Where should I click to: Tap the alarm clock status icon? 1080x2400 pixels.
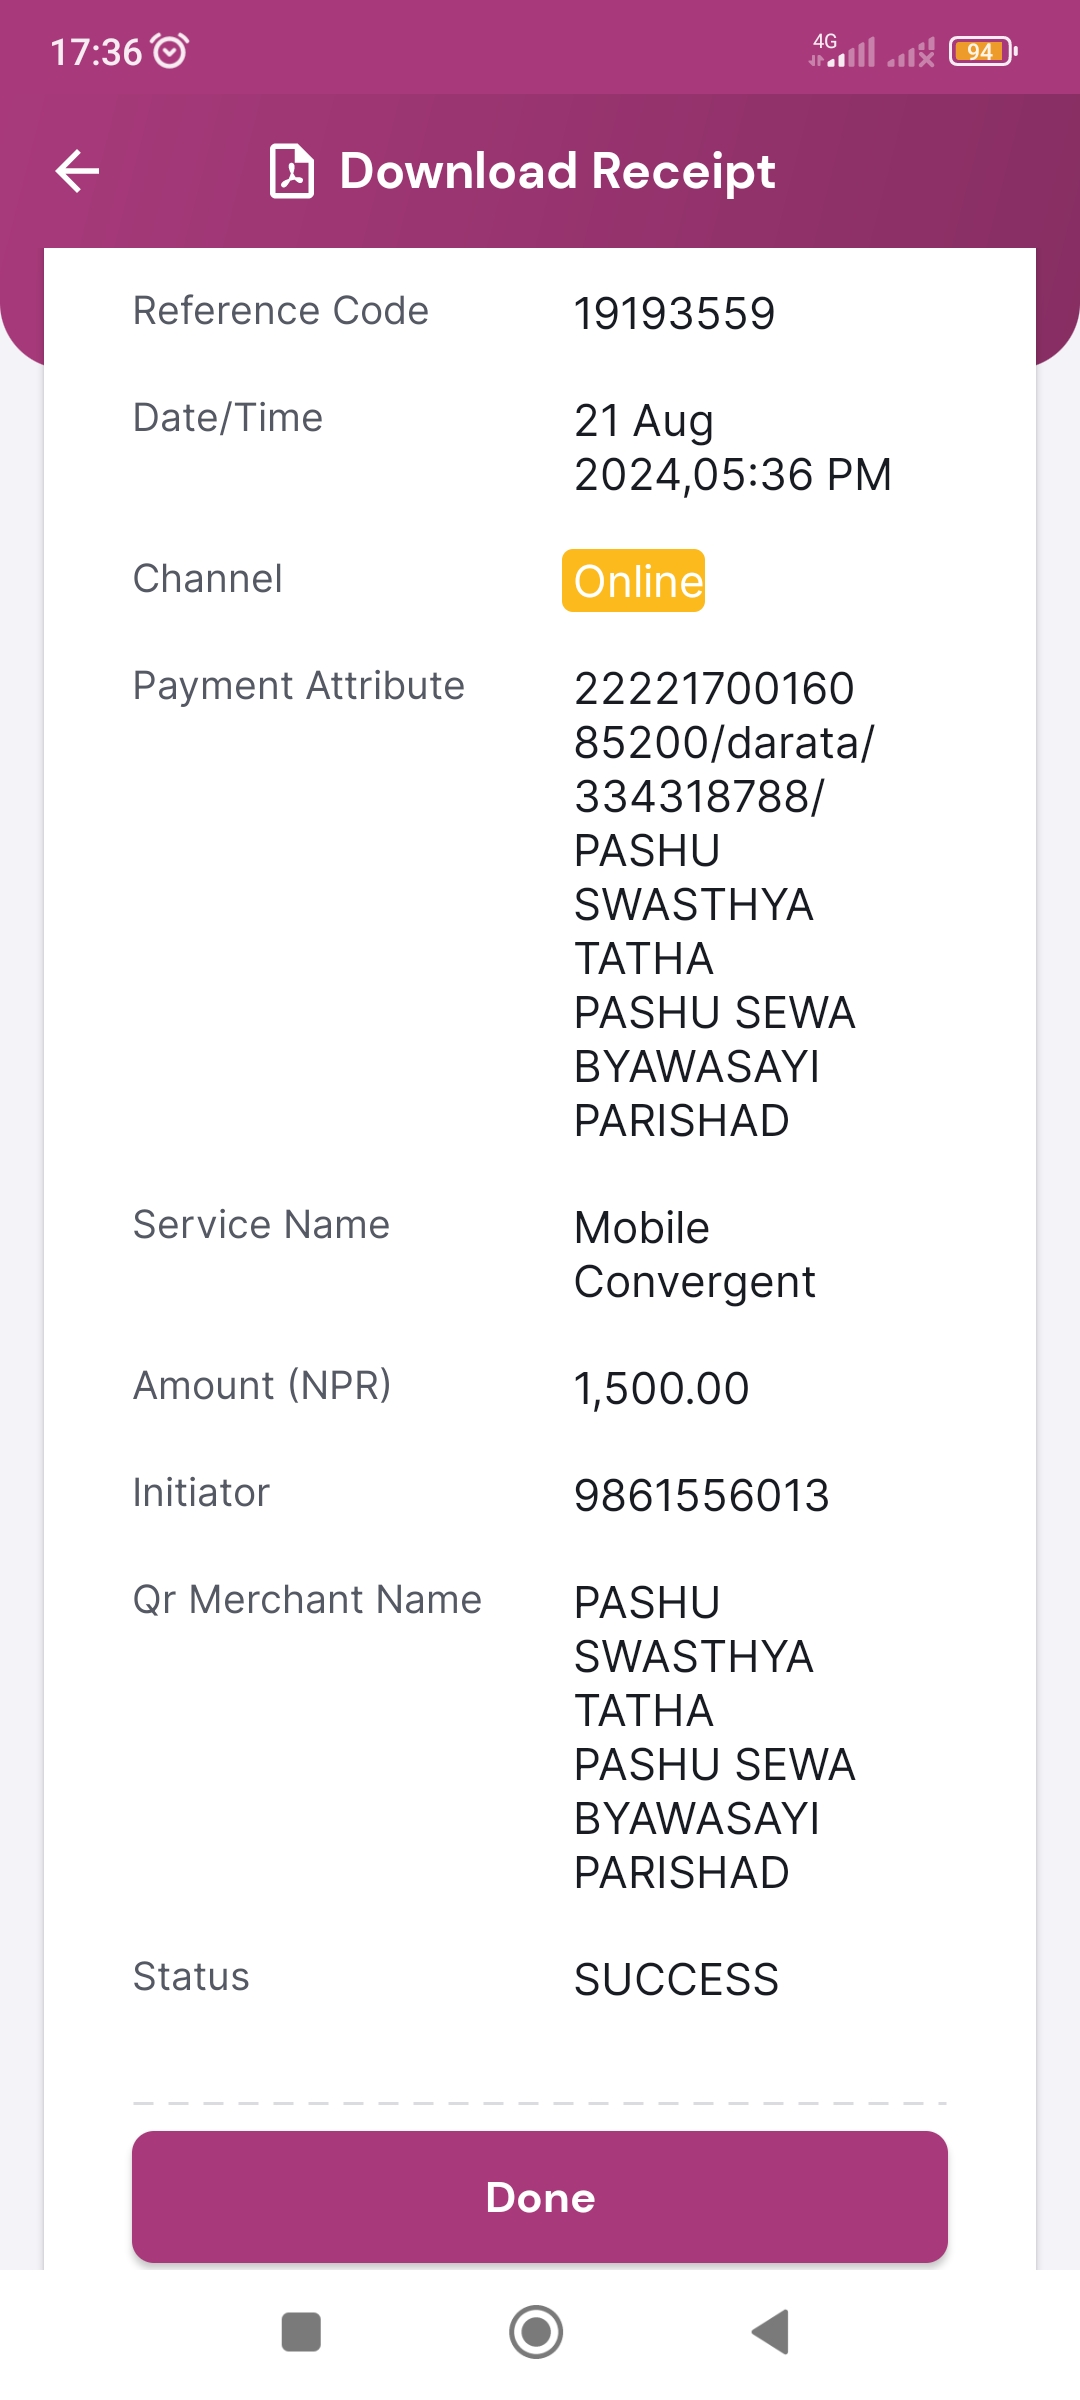pos(170,51)
